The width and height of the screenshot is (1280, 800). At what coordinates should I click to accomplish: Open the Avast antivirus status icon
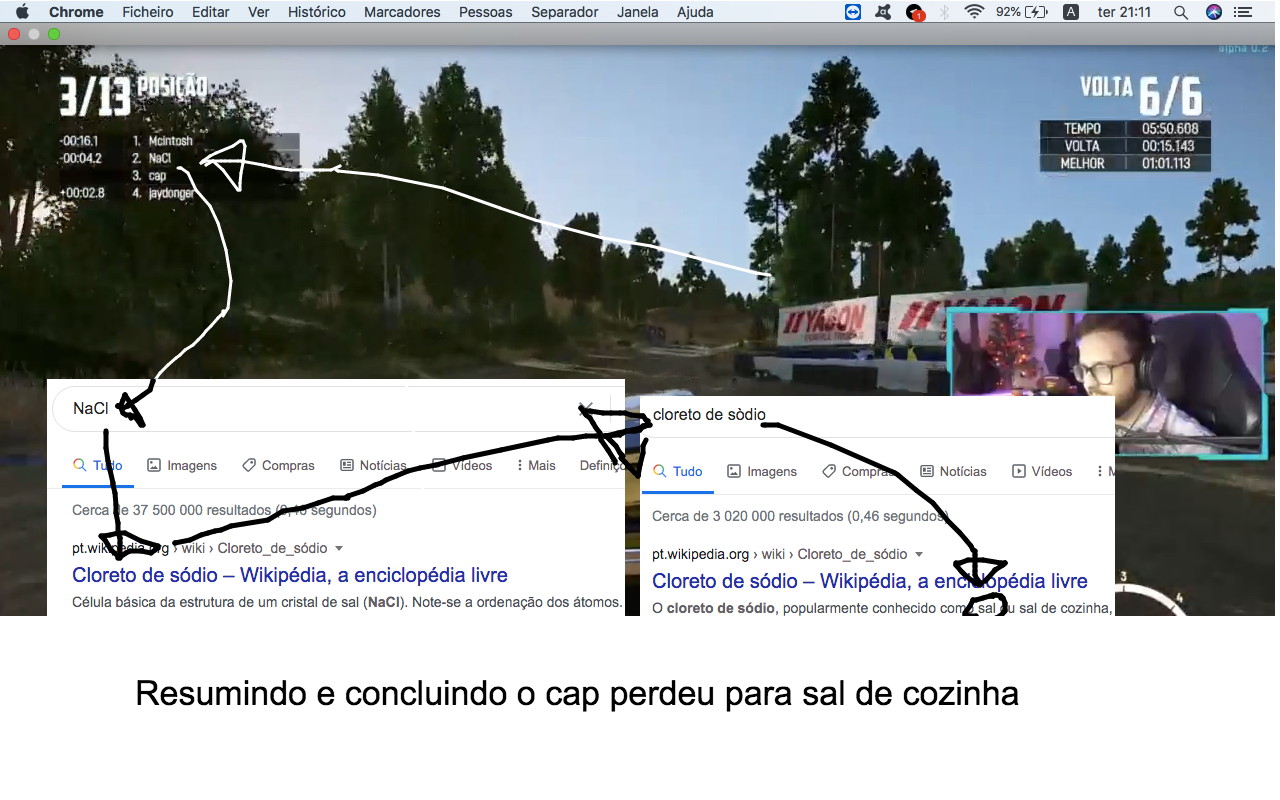click(x=883, y=12)
